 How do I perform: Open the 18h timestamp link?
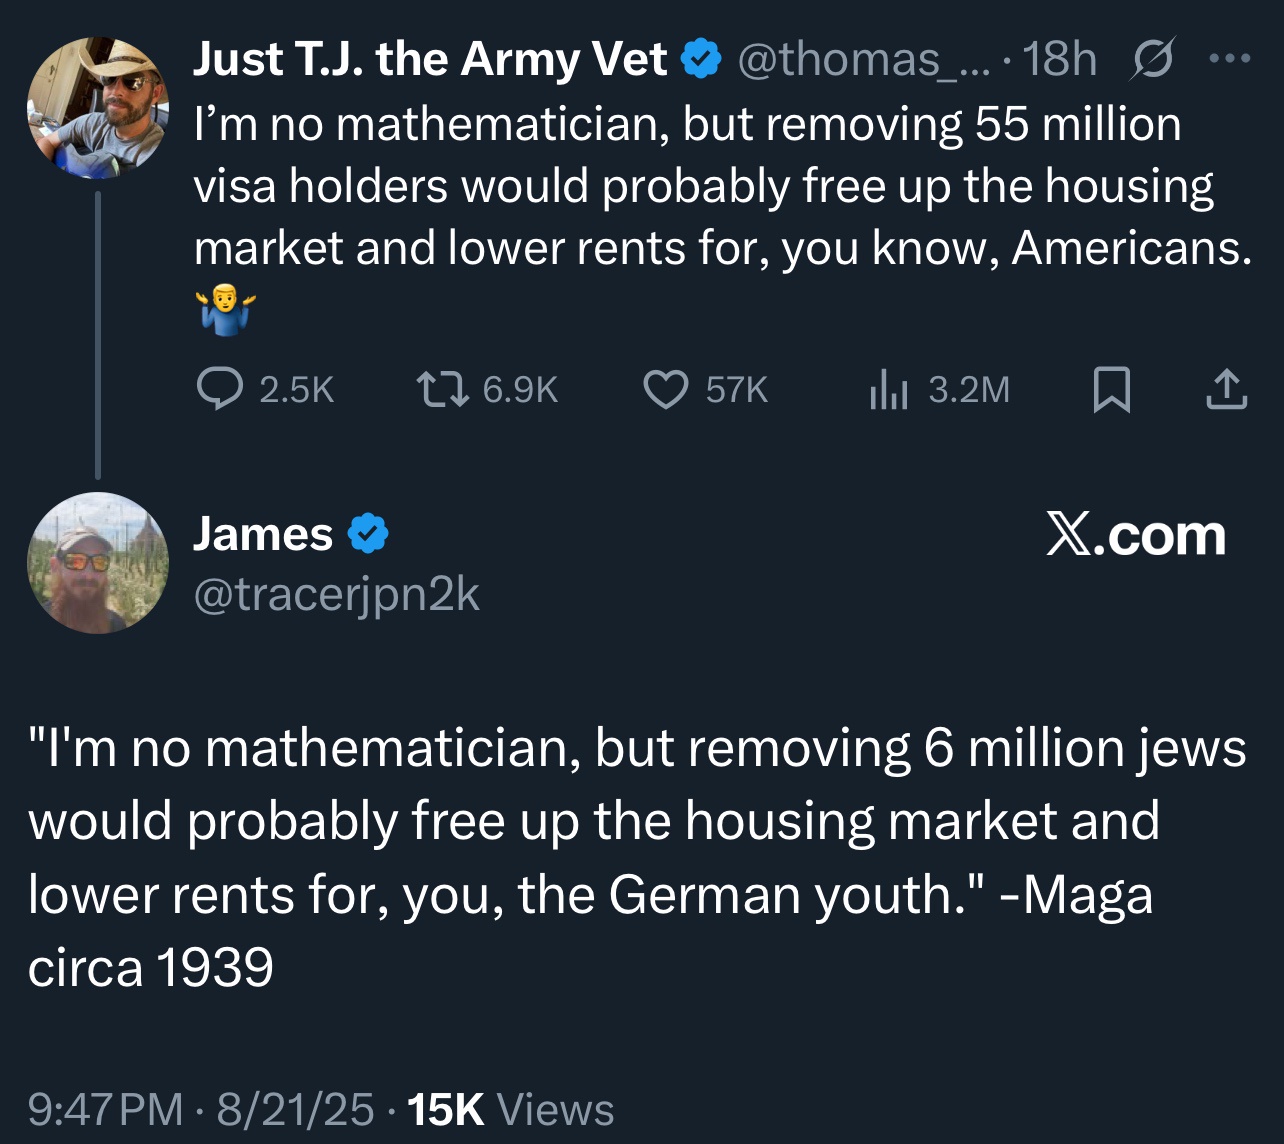click(x=1059, y=60)
